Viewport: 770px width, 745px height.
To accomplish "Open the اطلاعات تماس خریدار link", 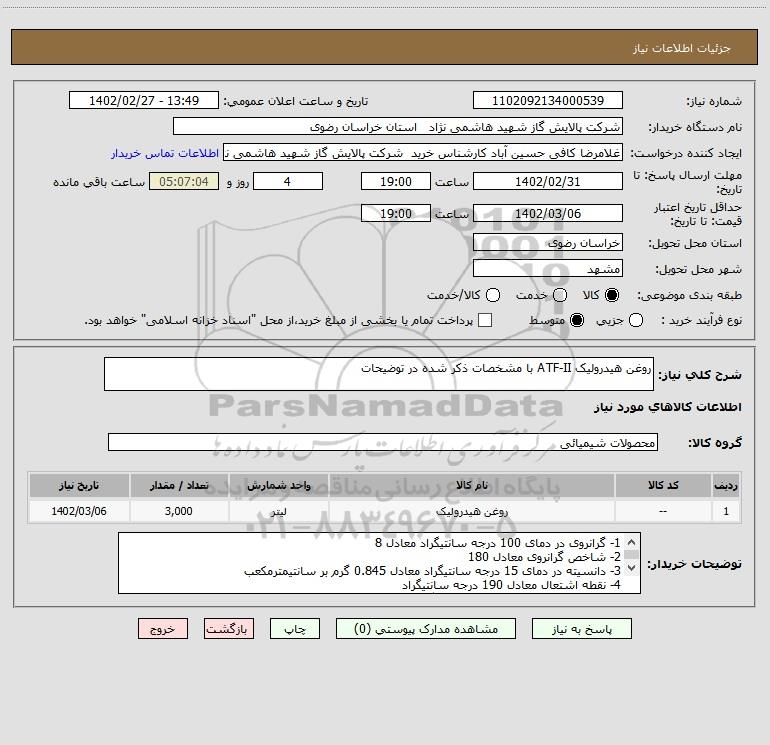I will click(165, 153).
